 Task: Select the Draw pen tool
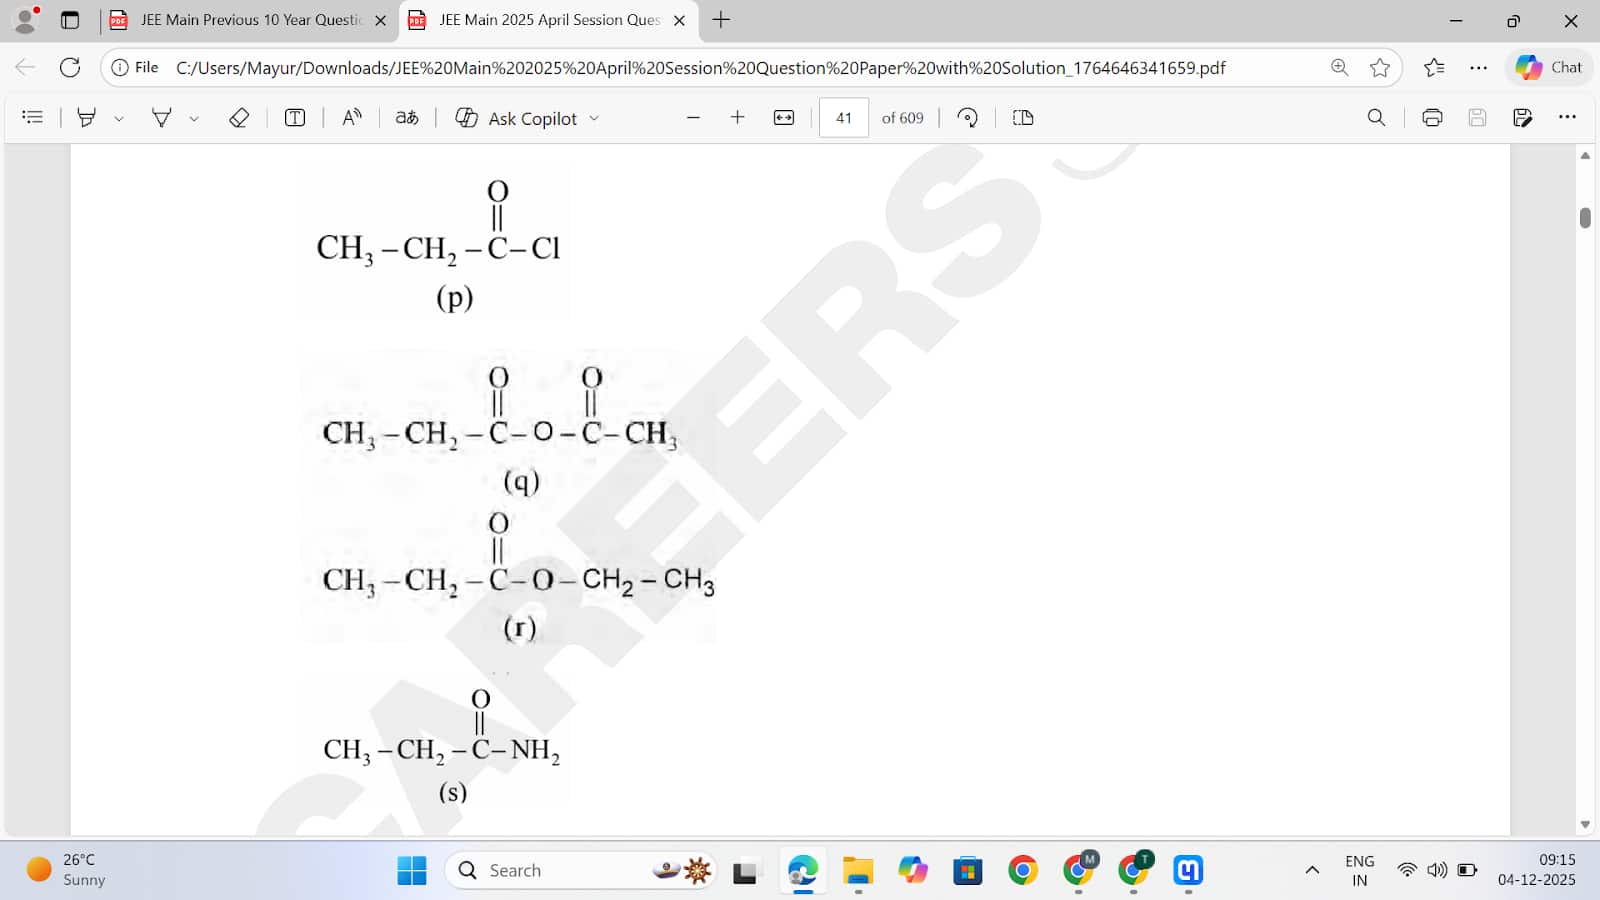(x=161, y=118)
